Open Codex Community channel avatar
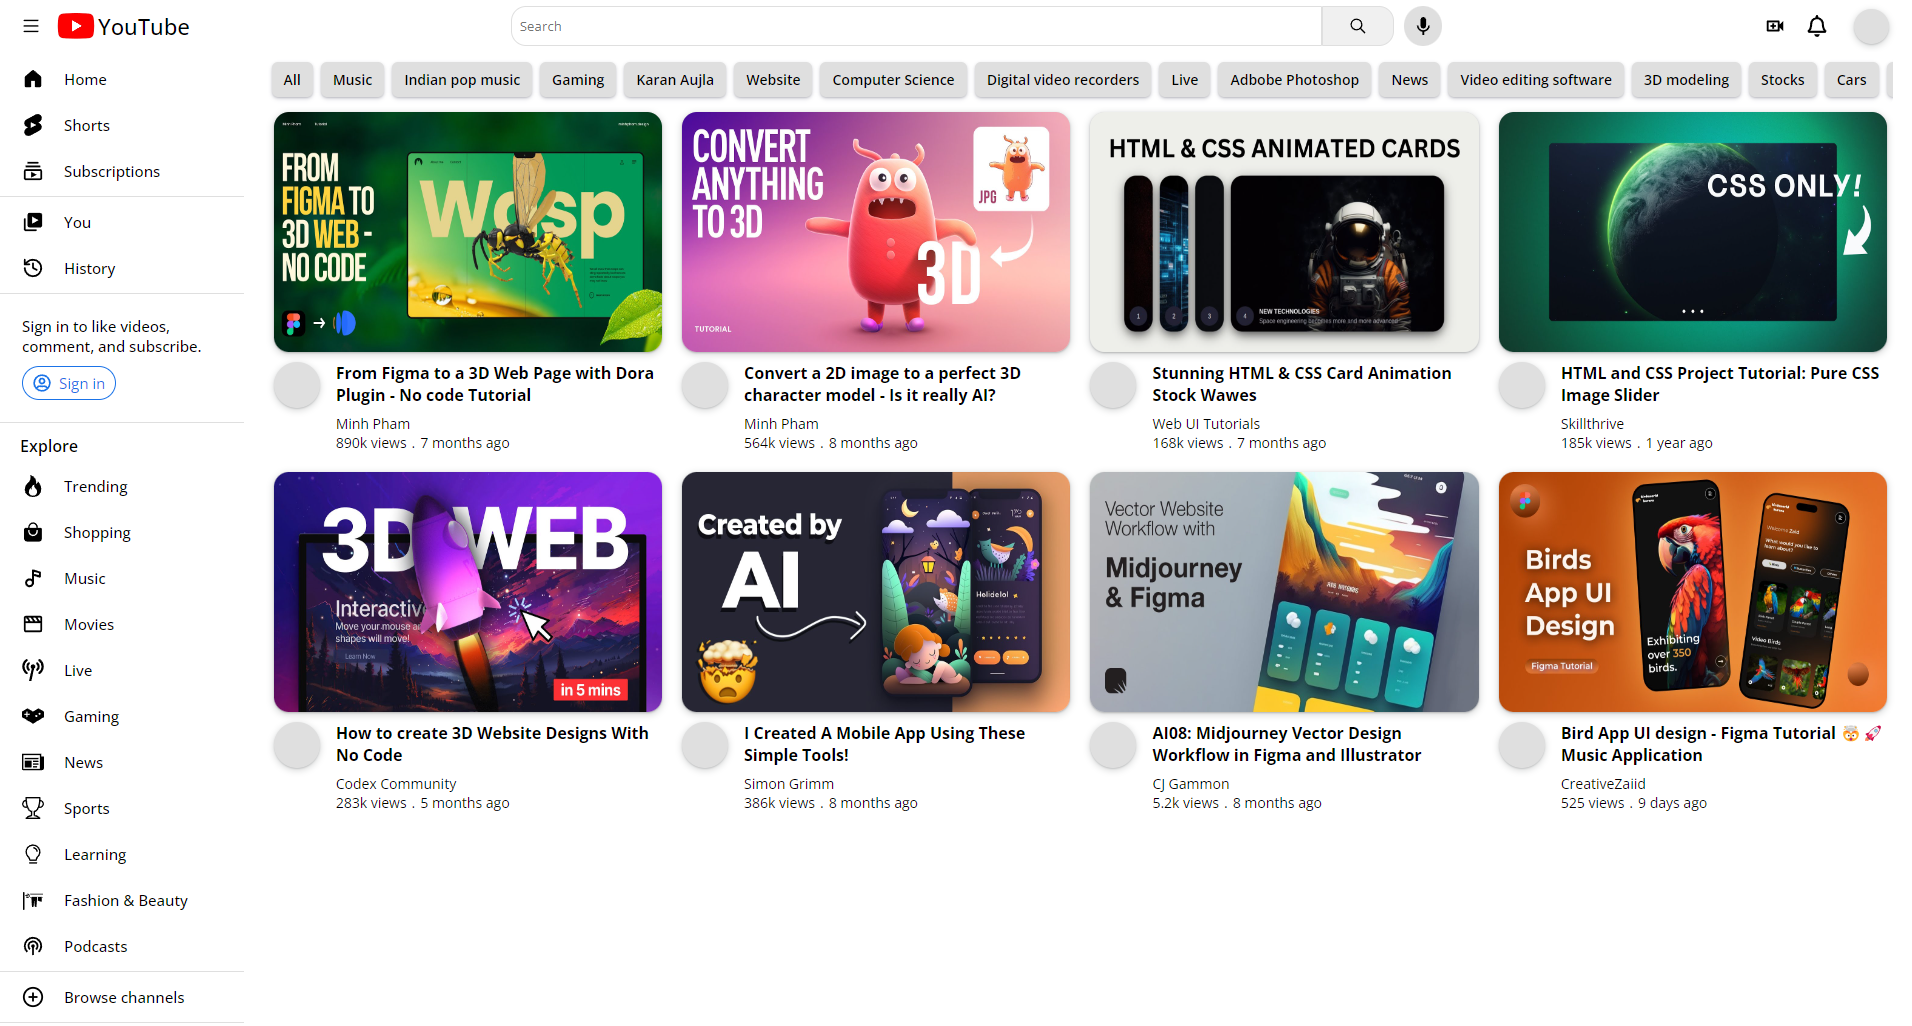This screenshot has width=1912, height=1026. 297,745
